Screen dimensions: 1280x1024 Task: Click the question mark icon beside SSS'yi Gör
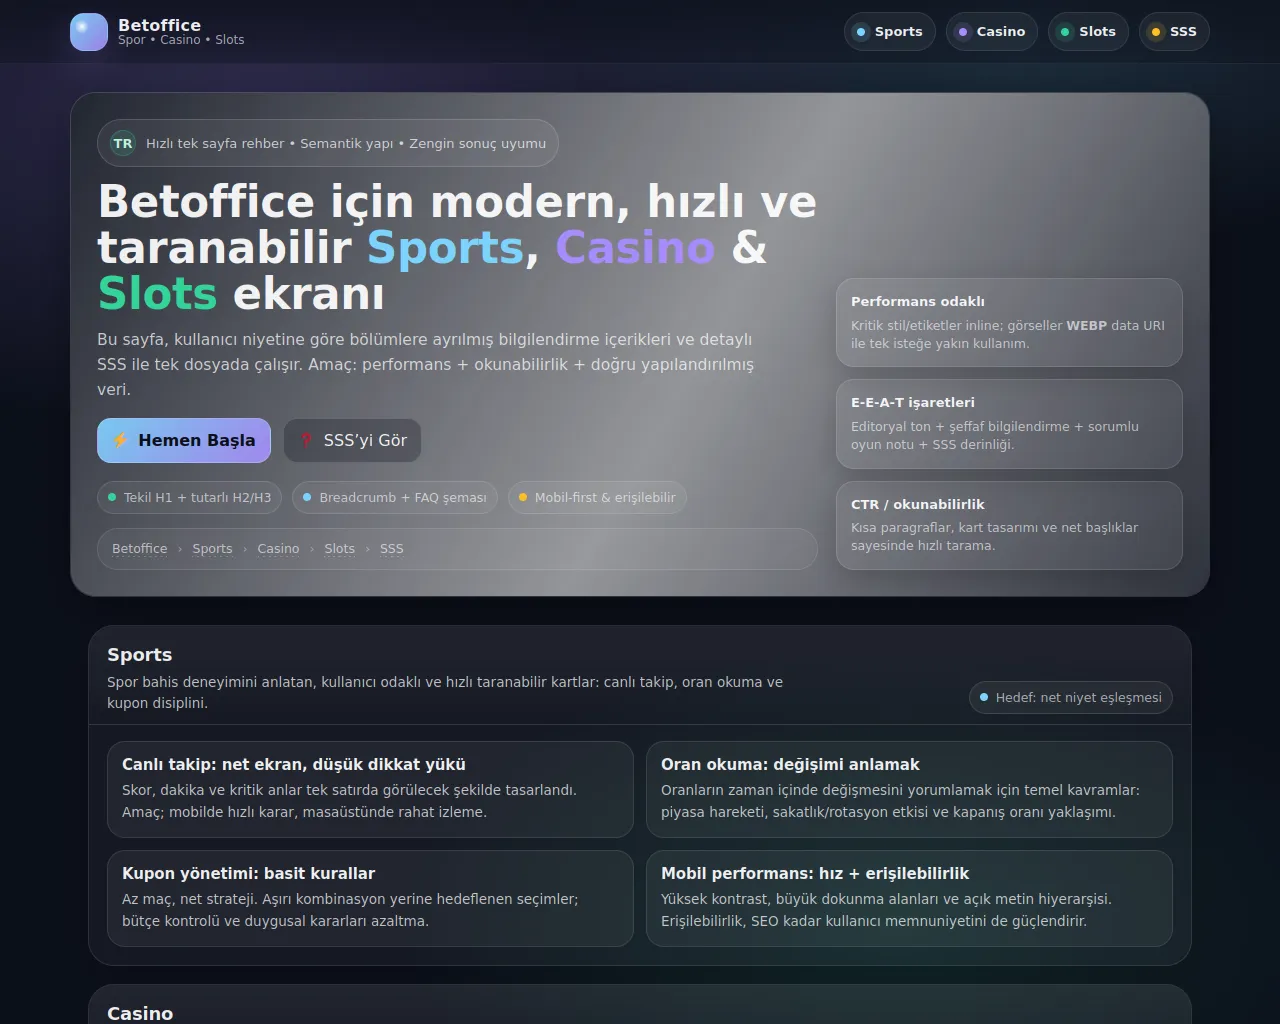(306, 440)
